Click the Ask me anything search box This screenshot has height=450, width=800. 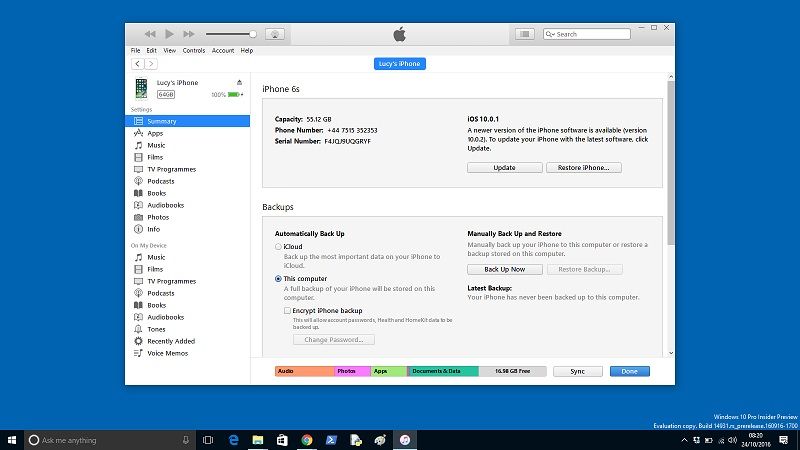click(x=110, y=440)
